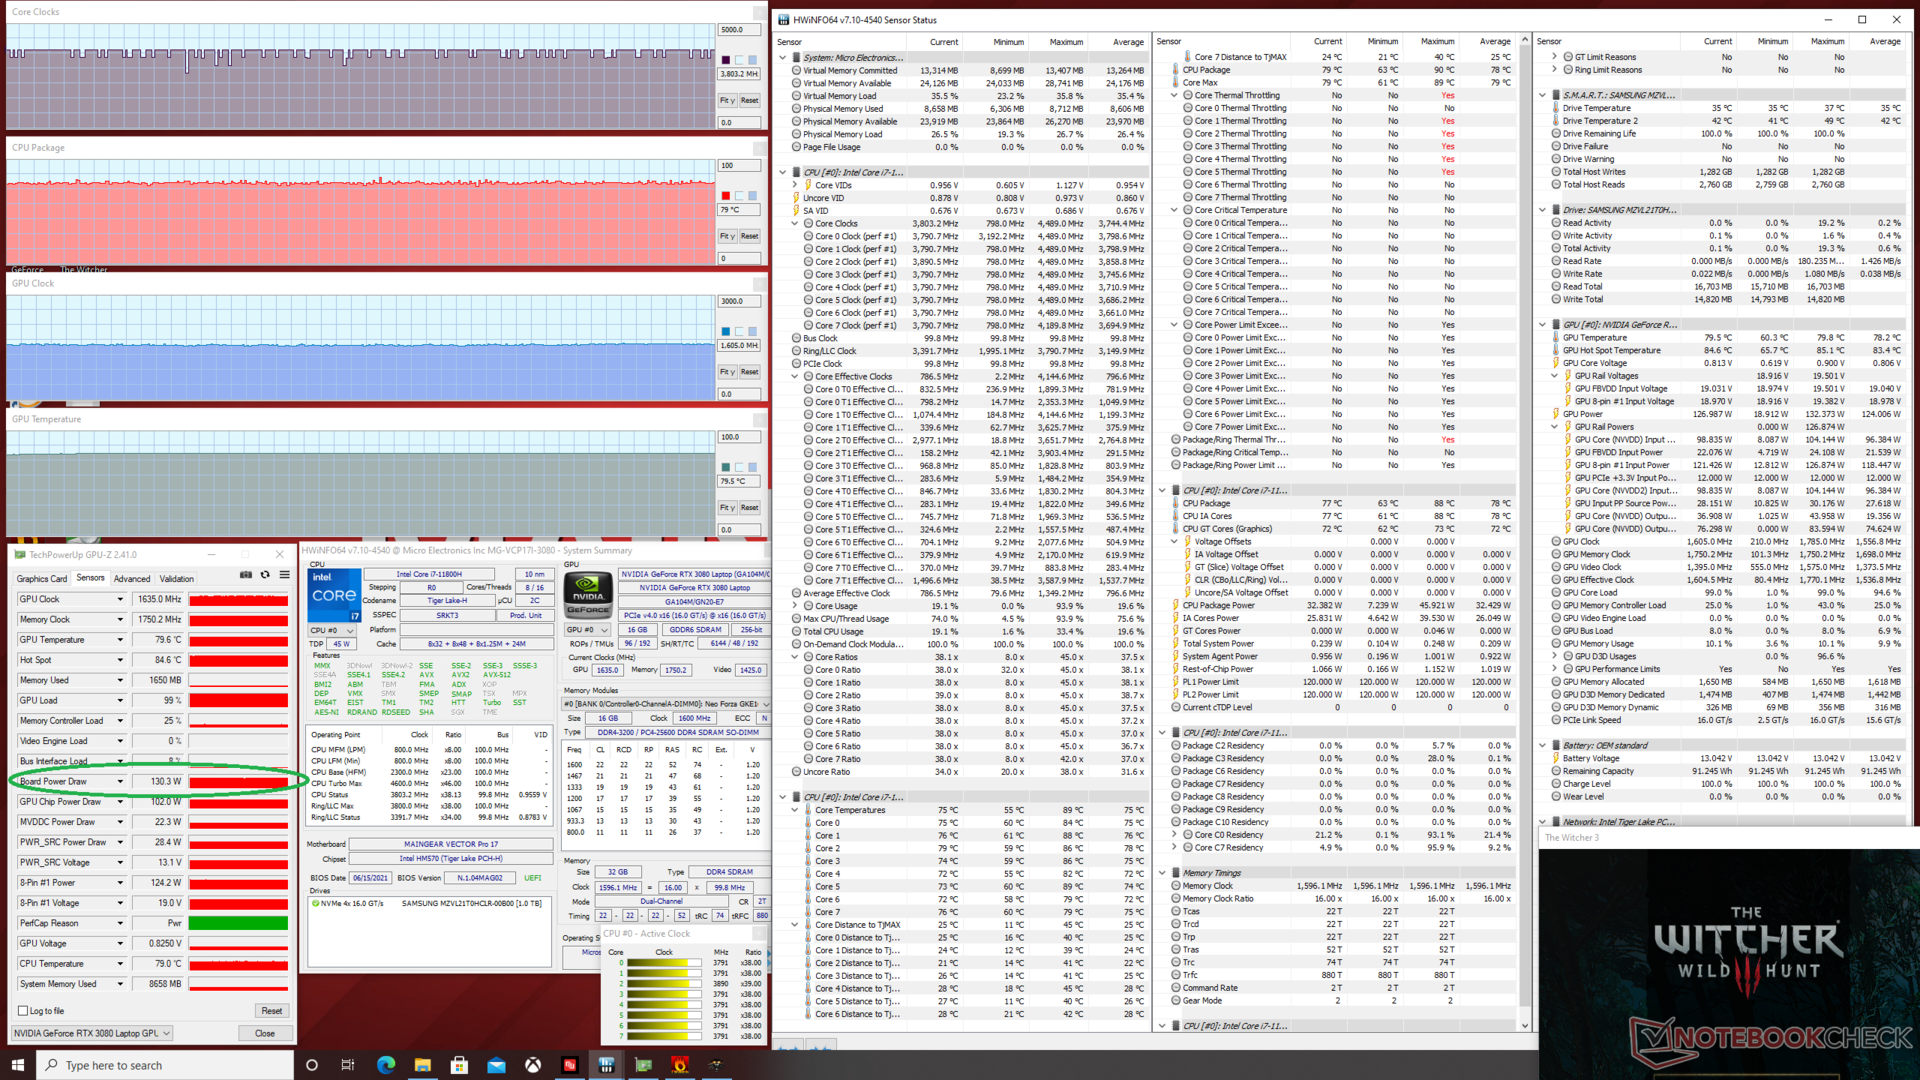Switch to the Advanced tab in GPU-Z
Screen dimensions: 1920x1080
[131, 578]
